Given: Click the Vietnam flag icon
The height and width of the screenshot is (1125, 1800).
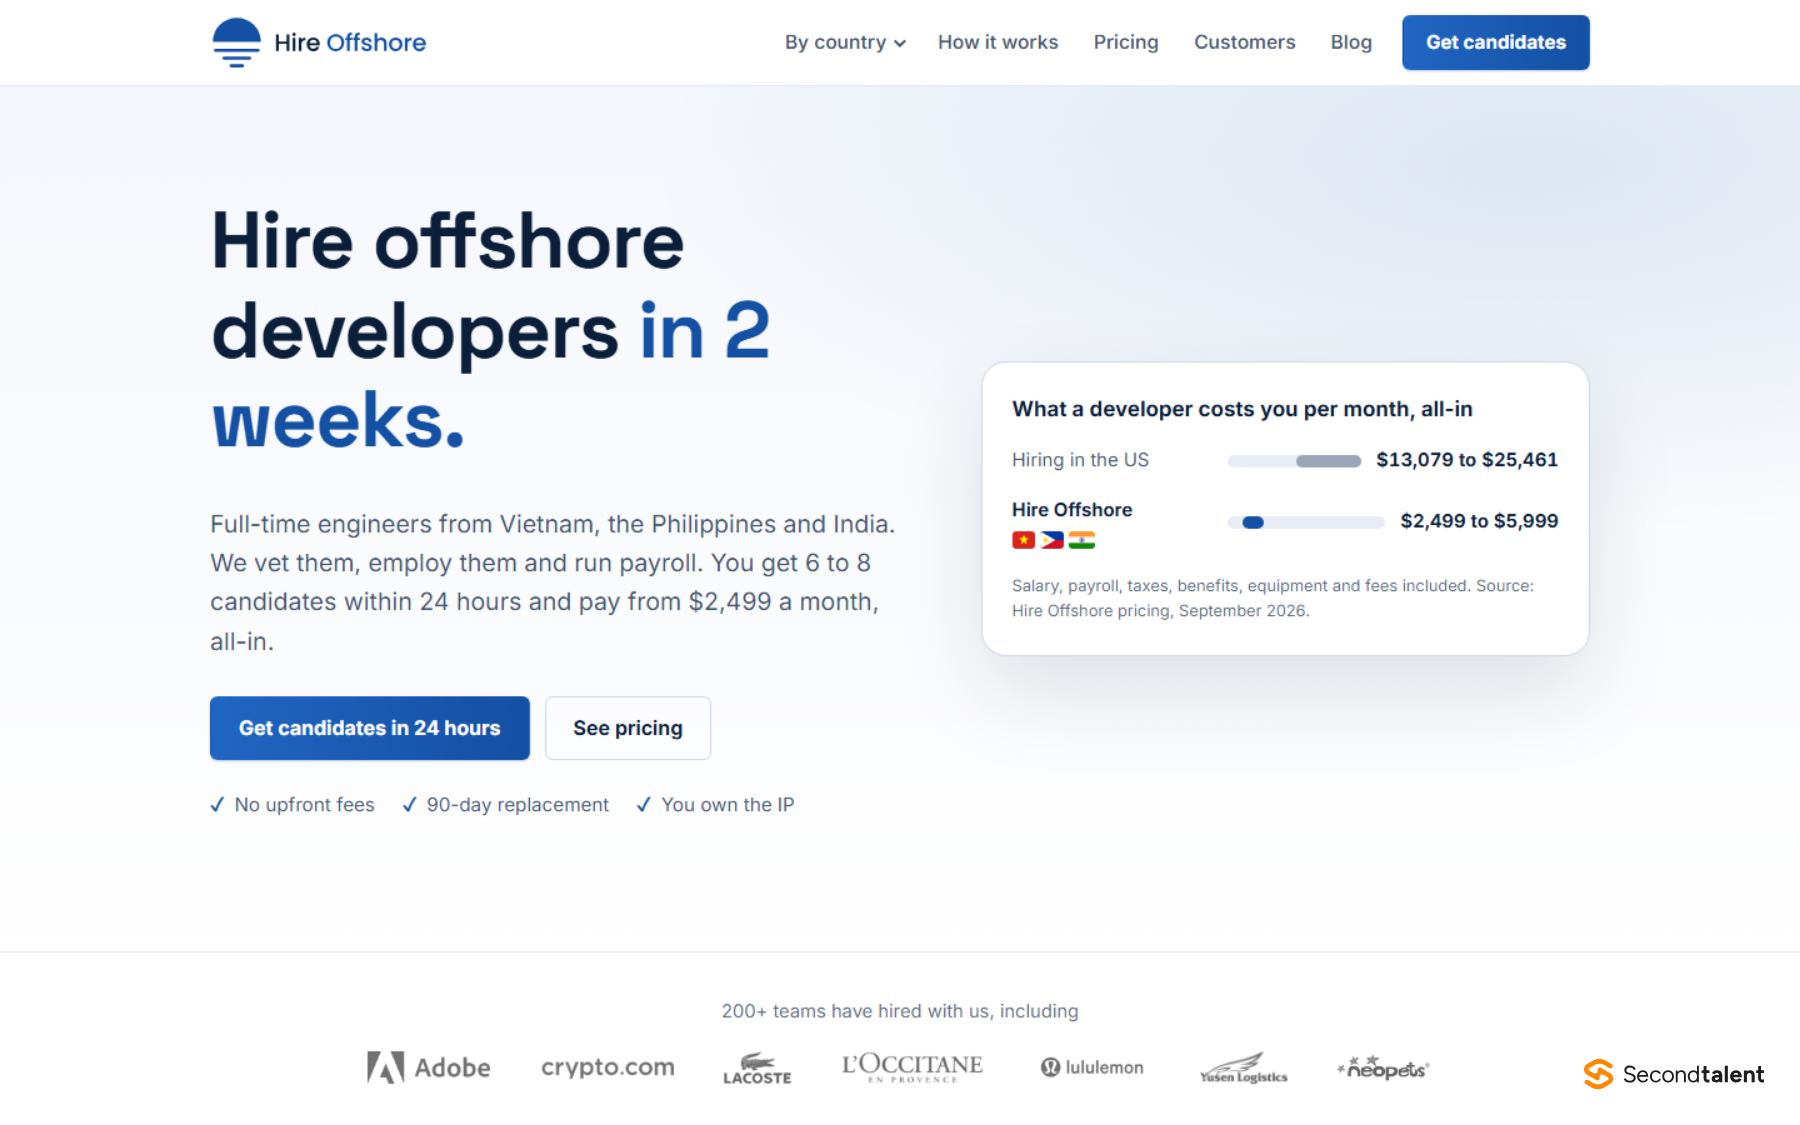Looking at the screenshot, I should 1023,540.
